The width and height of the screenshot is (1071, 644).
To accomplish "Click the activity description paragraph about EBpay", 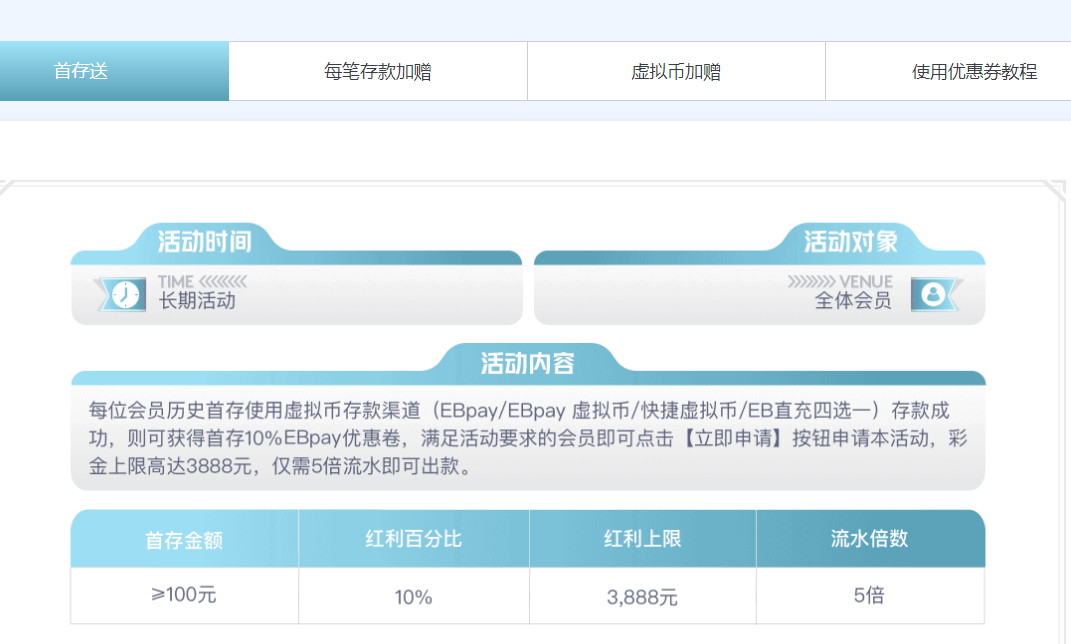I will coord(528,438).
